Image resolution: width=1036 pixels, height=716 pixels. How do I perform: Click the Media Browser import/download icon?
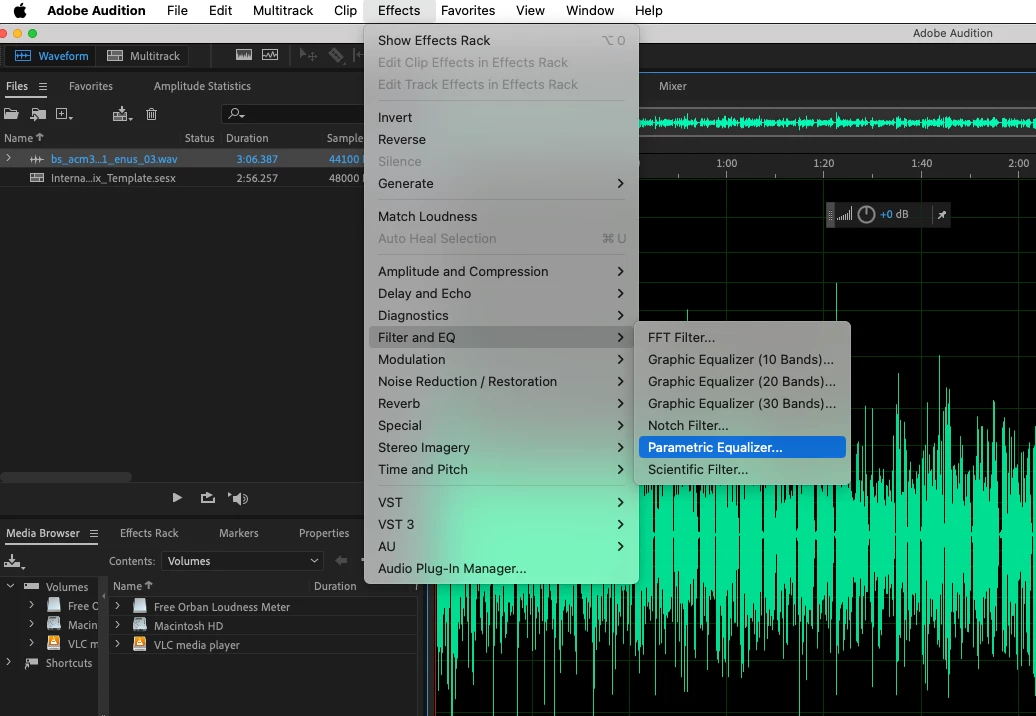coord(14,561)
